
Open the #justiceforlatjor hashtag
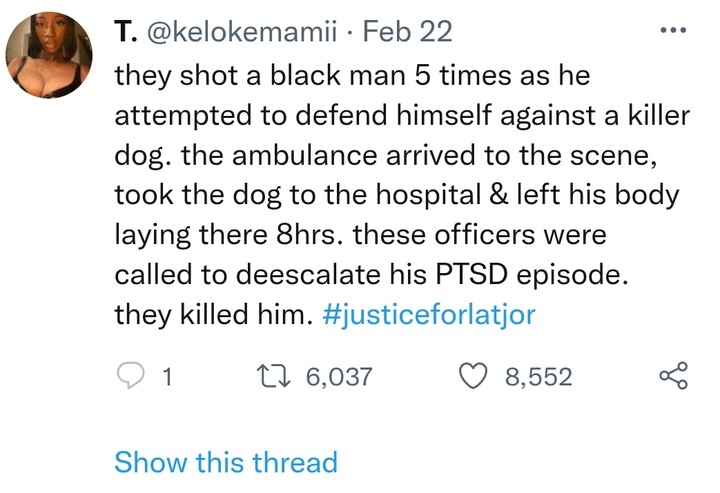tap(430, 315)
